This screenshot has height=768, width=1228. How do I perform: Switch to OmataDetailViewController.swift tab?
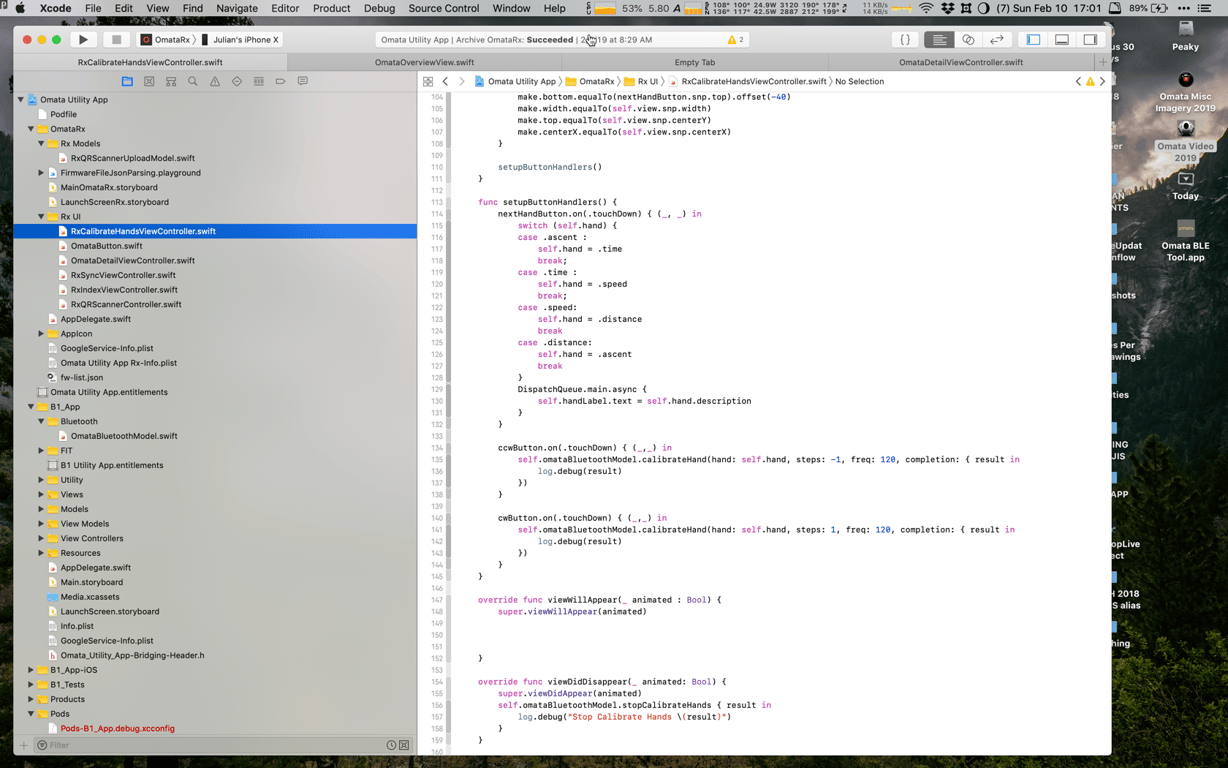(960, 62)
